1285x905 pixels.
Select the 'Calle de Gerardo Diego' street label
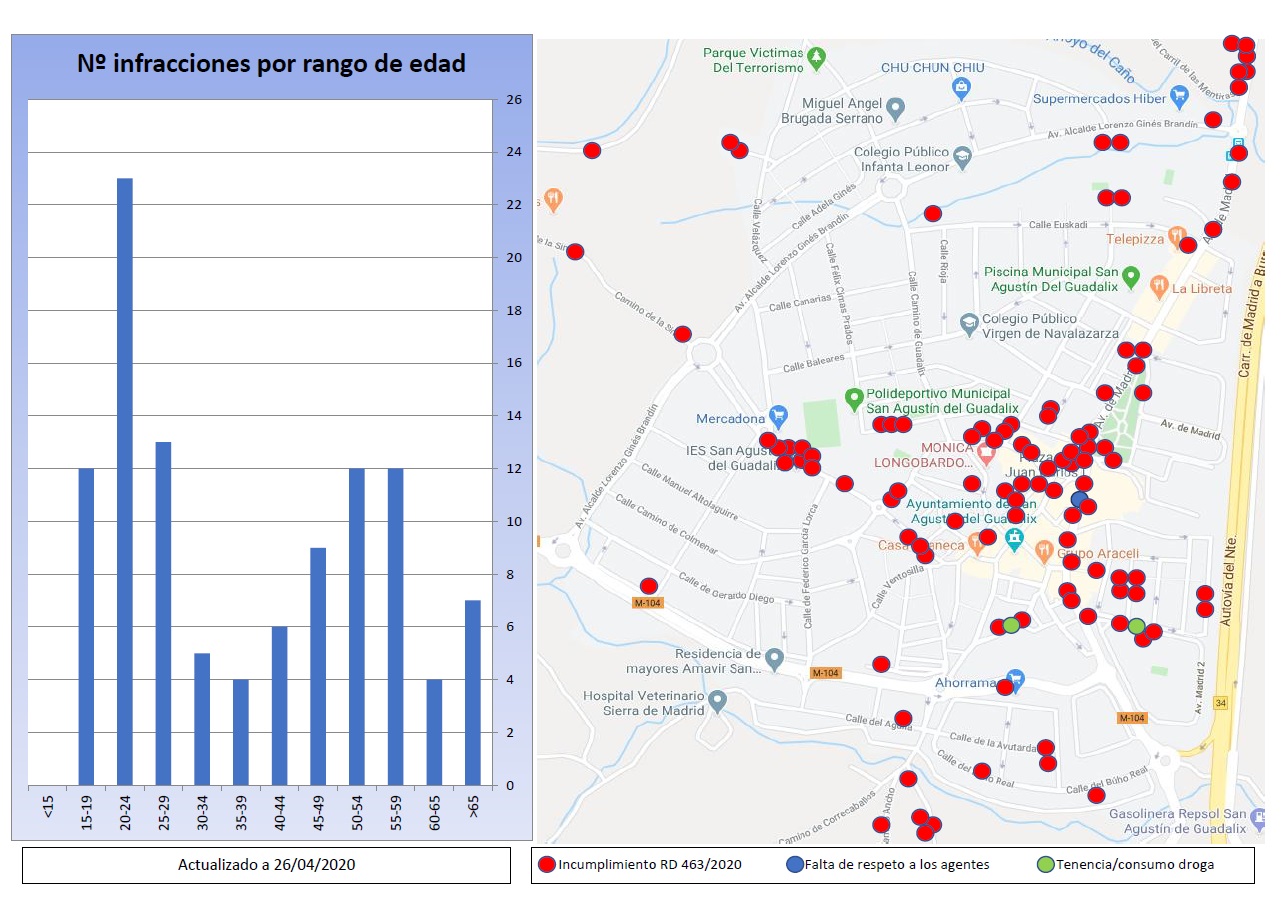pyautogui.click(x=726, y=589)
